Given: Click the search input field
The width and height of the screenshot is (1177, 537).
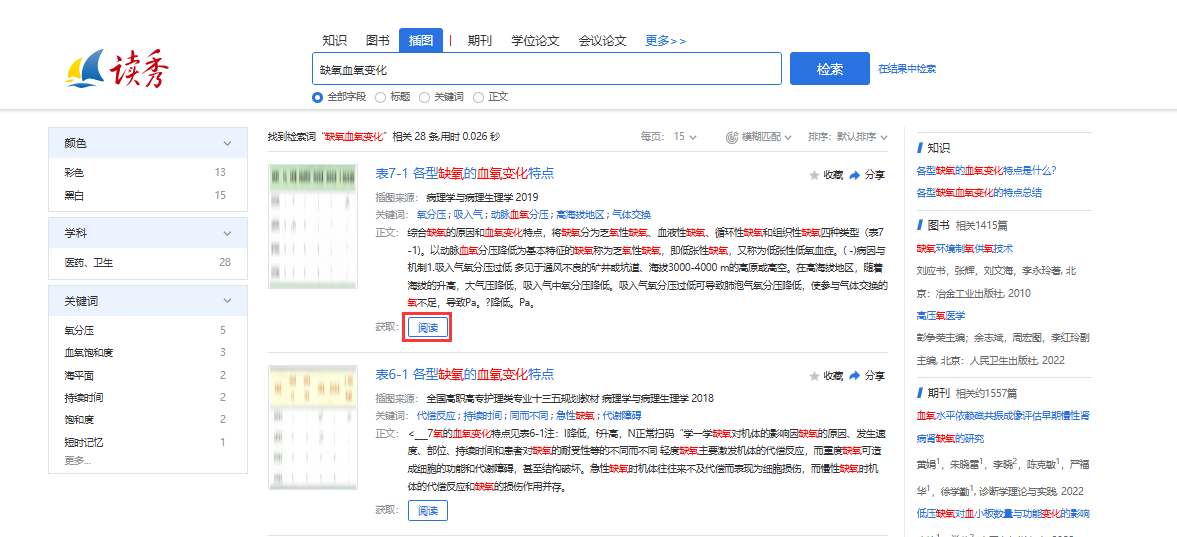Looking at the screenshot, I should tap(546, 69).
